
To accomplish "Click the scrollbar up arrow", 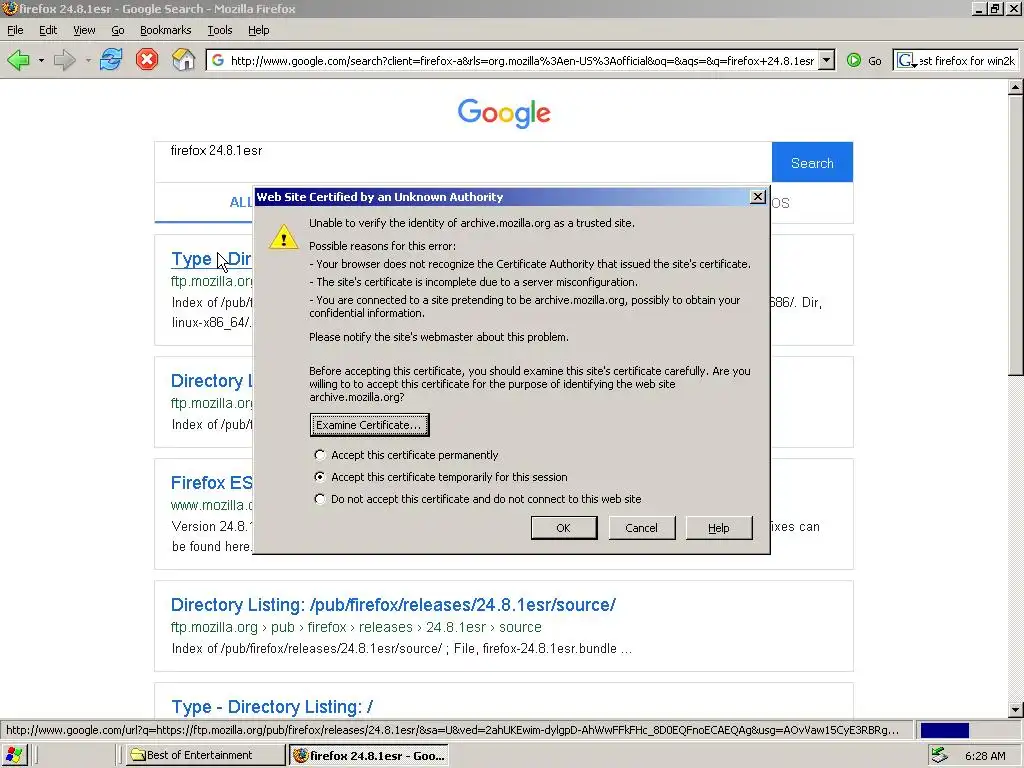I will (1016, 87).
